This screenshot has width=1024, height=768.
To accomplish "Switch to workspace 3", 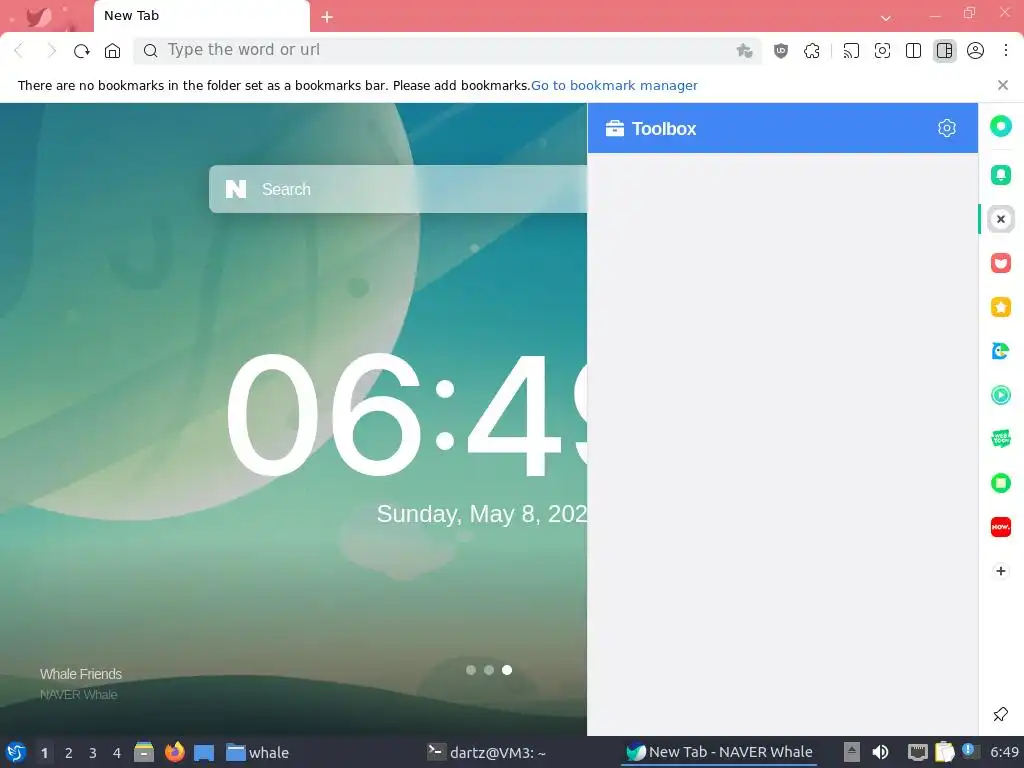I will tap(93, 753).
